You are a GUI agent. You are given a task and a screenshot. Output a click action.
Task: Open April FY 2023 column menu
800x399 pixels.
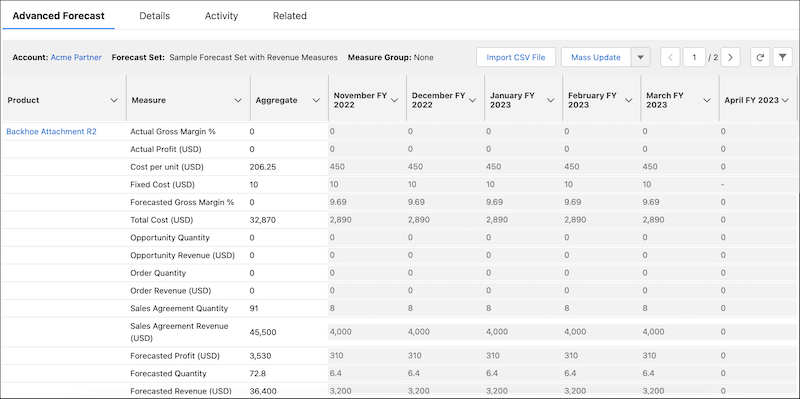pyautogui.click(x=785, y=101)
